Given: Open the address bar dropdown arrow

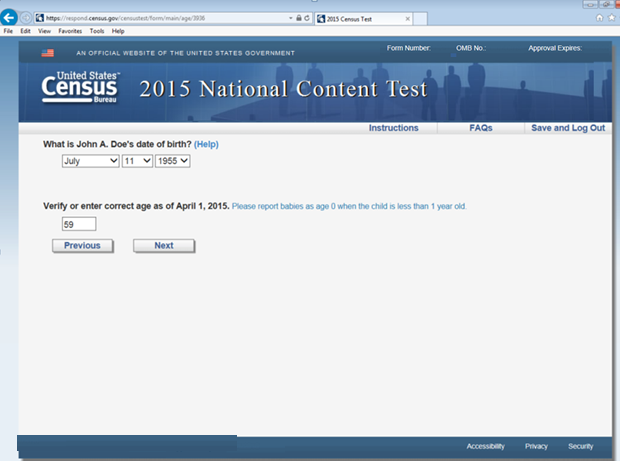Looking at the screenshot, I should pyautogui.click(x=291, y=18).
